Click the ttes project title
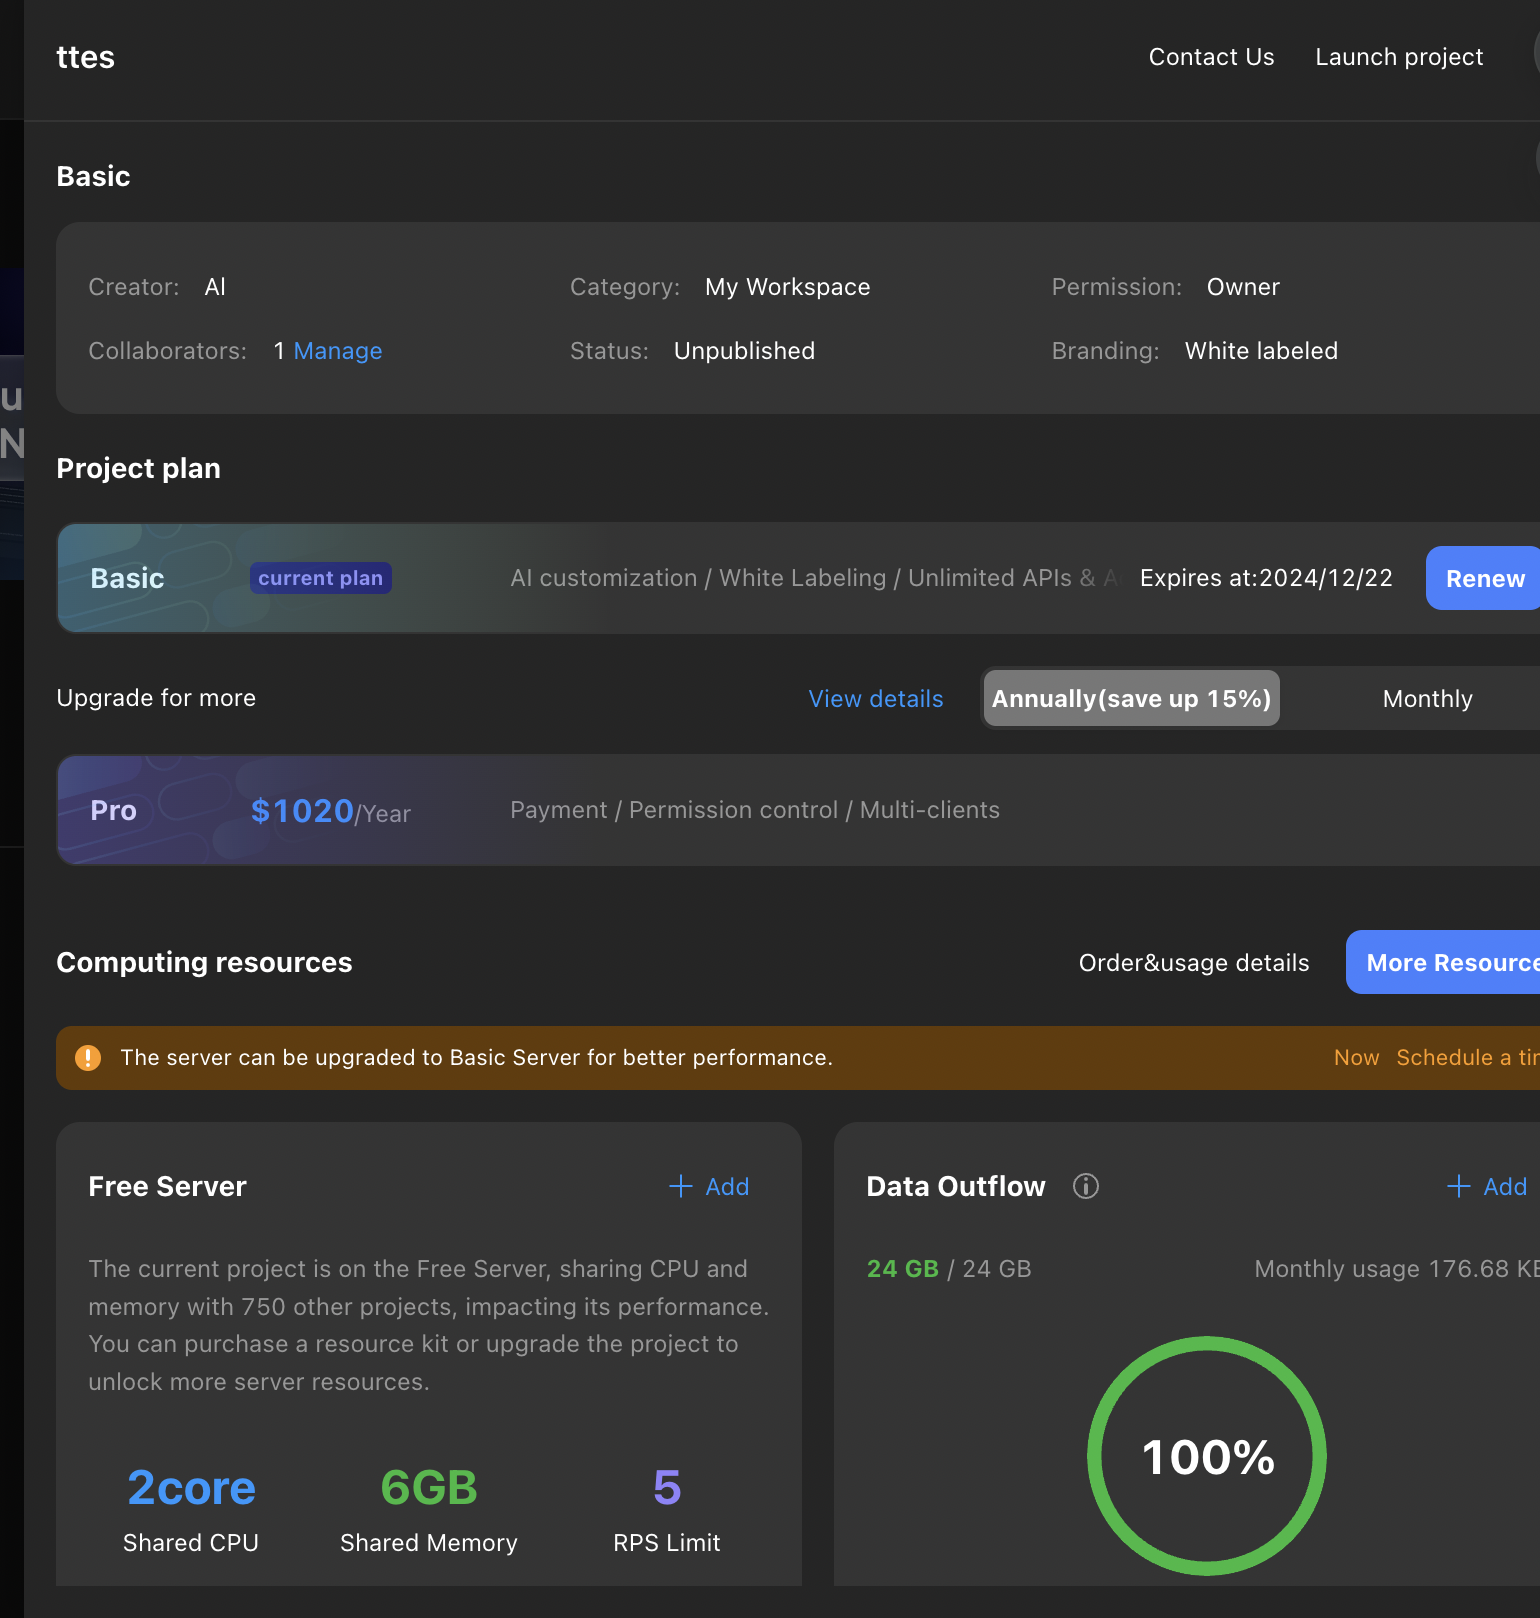Image resolution: width=1540 pixels, height=1618 pixels. coord(86,57)
